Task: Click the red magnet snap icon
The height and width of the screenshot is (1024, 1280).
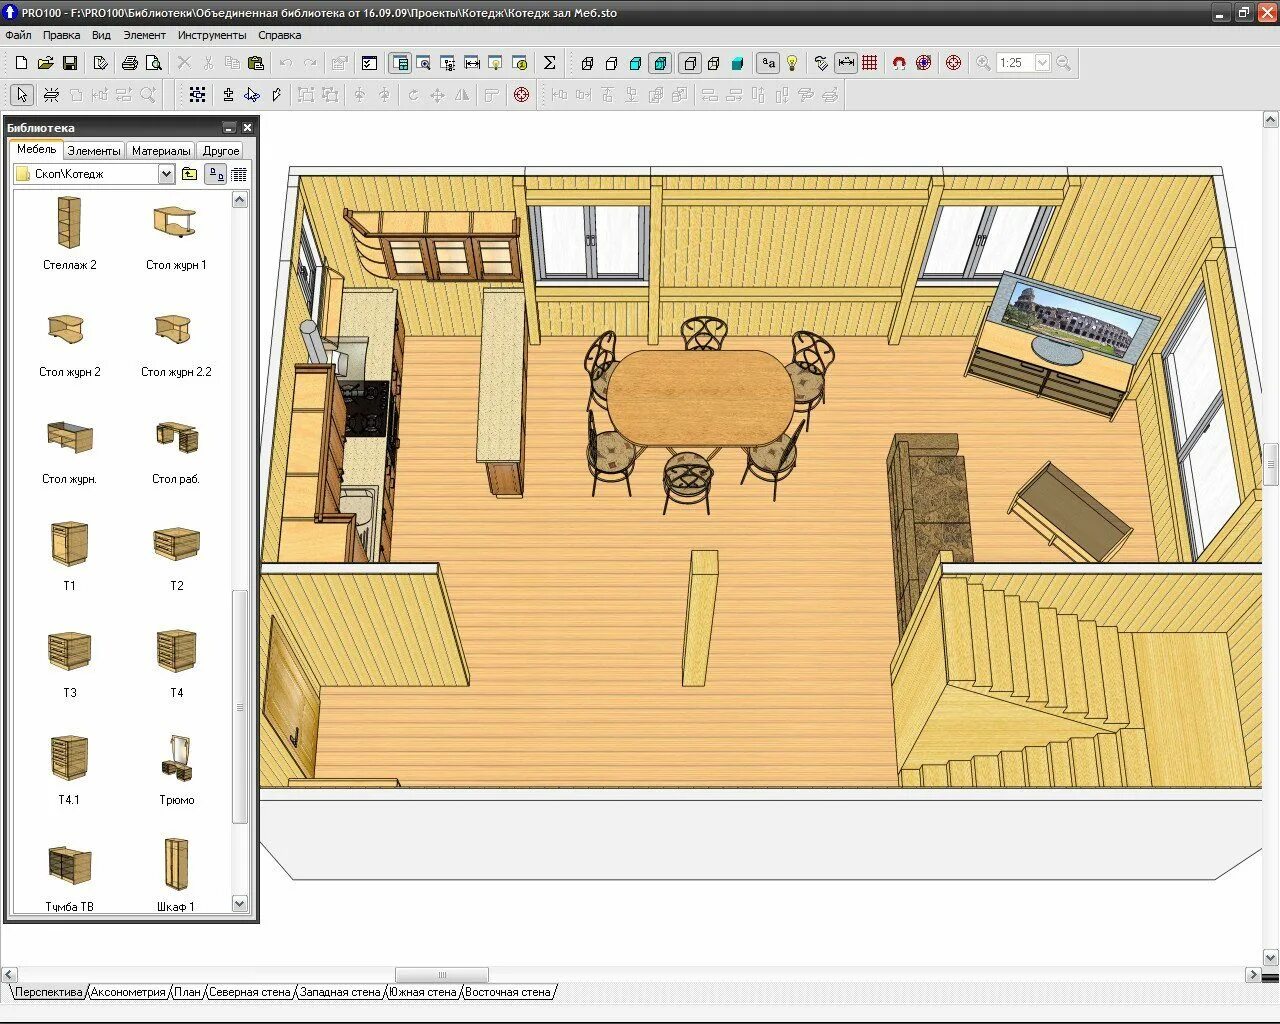Action: pyautogui.click(x=898, y=63)
